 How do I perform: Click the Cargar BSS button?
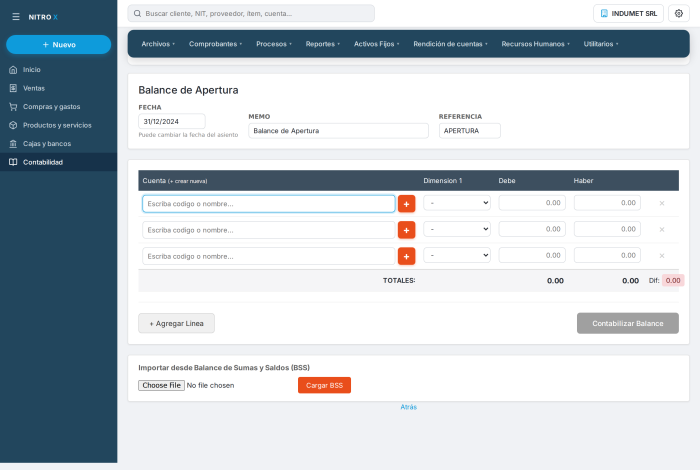(x=324, y=385)
